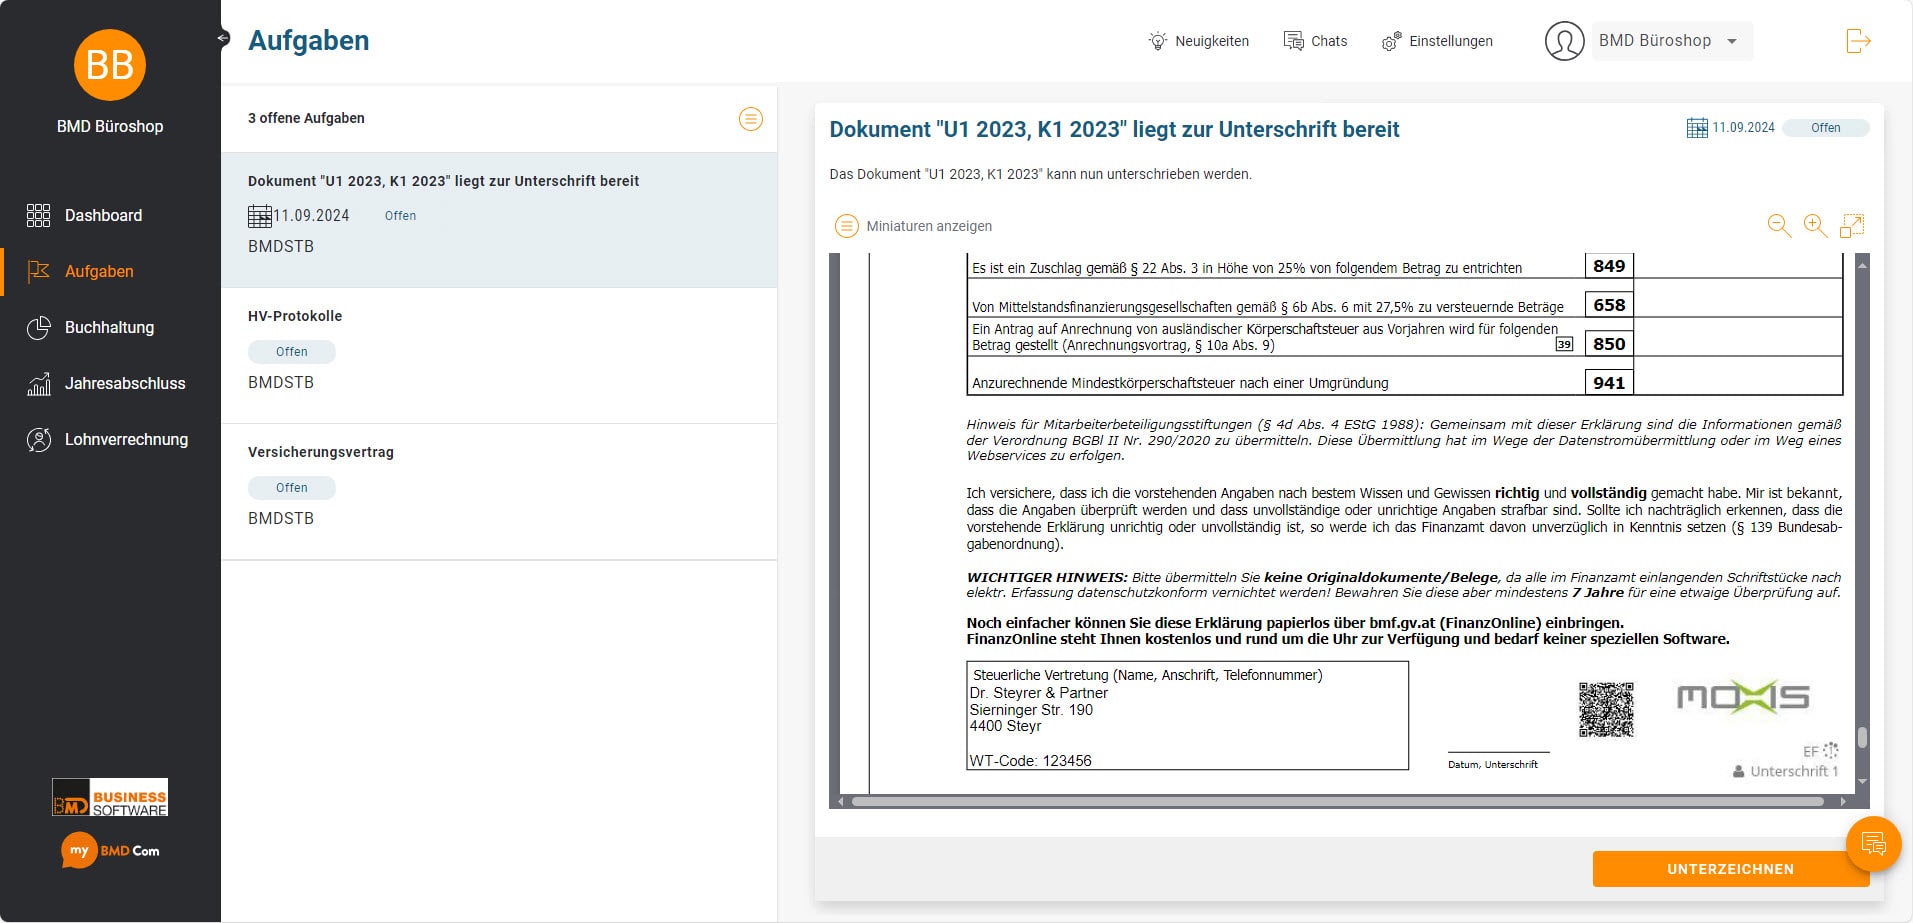Viewport: 1913px width, 923px height.
Task: Click the Jahresabschluss bar chart icon
Action: click(x=38, y=383)
